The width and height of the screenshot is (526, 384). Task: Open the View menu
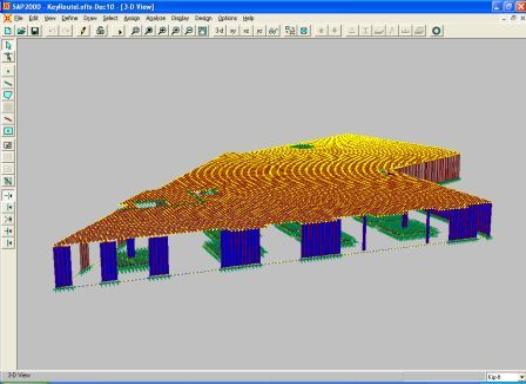(50, 18)
